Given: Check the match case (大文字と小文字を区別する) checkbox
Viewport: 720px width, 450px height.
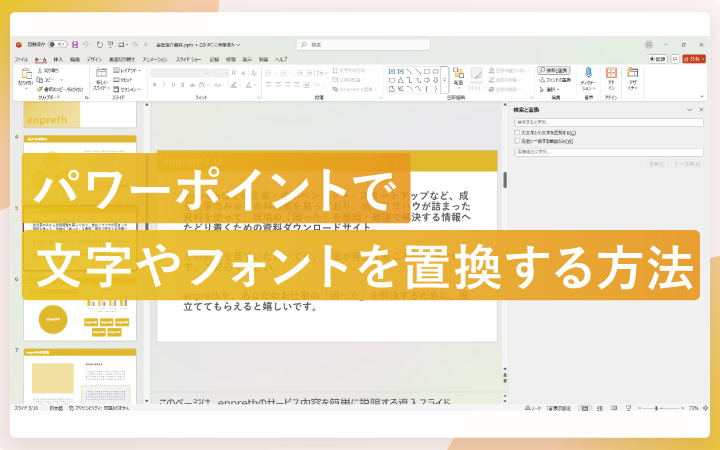Looking at the screenshot, I should (517, 132).
